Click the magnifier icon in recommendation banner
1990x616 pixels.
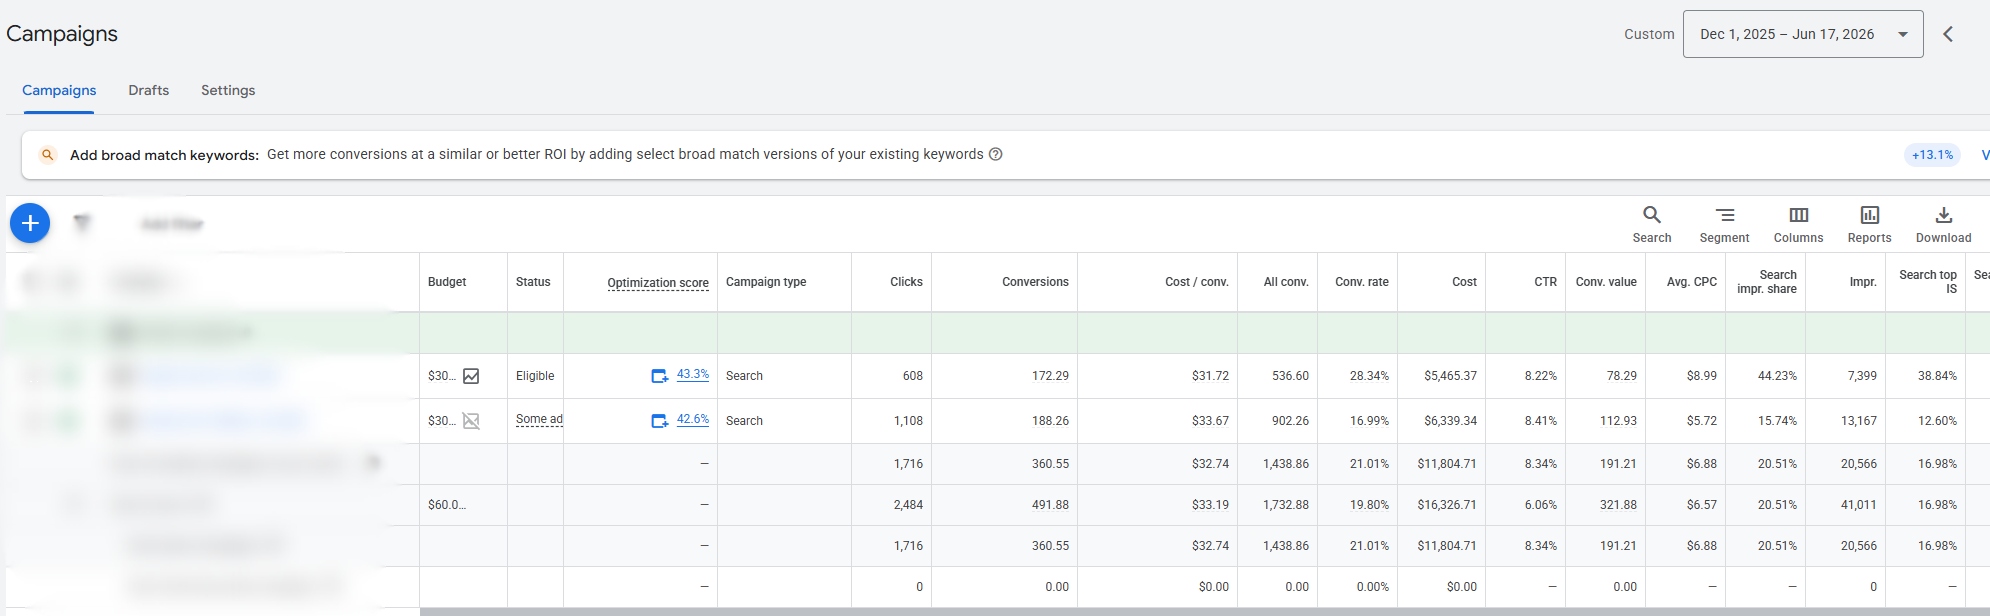47,155
